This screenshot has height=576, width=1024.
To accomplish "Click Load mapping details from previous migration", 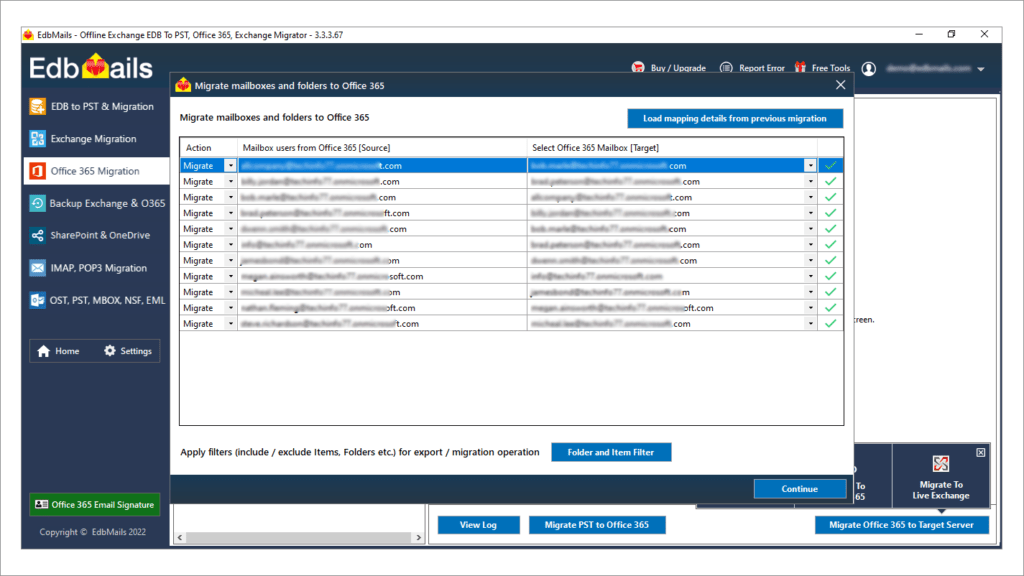I will 735,118.
